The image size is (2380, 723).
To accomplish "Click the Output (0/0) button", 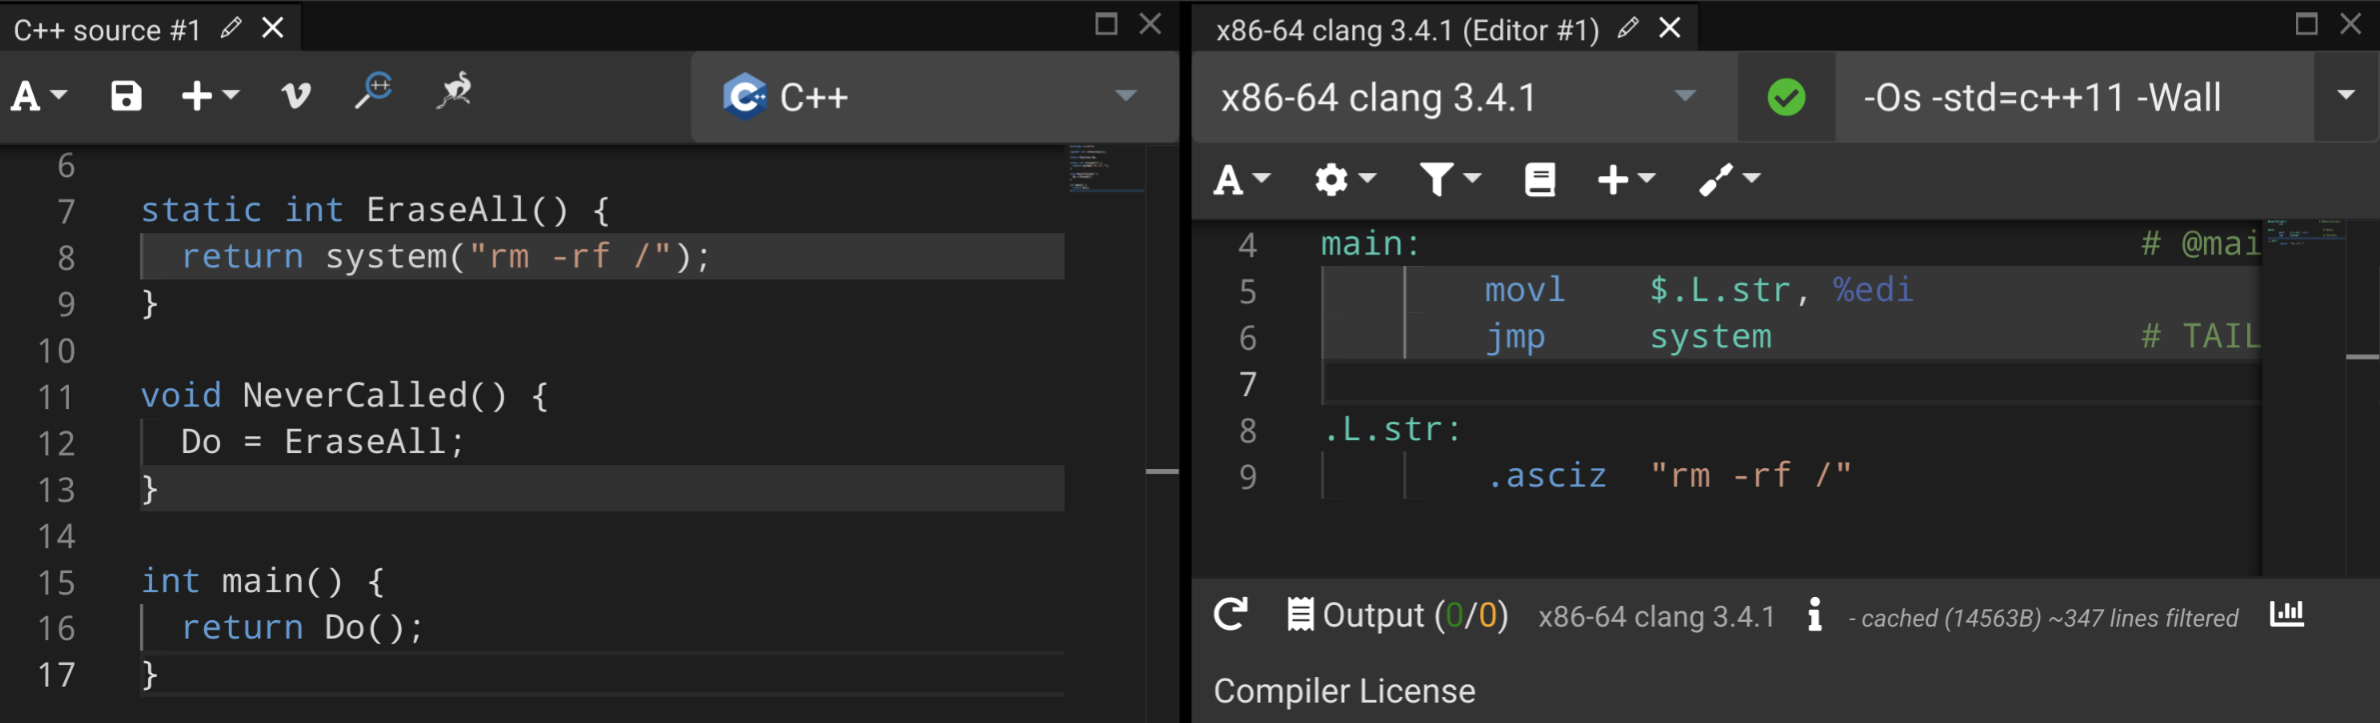I will click(x=1398, y=615).
